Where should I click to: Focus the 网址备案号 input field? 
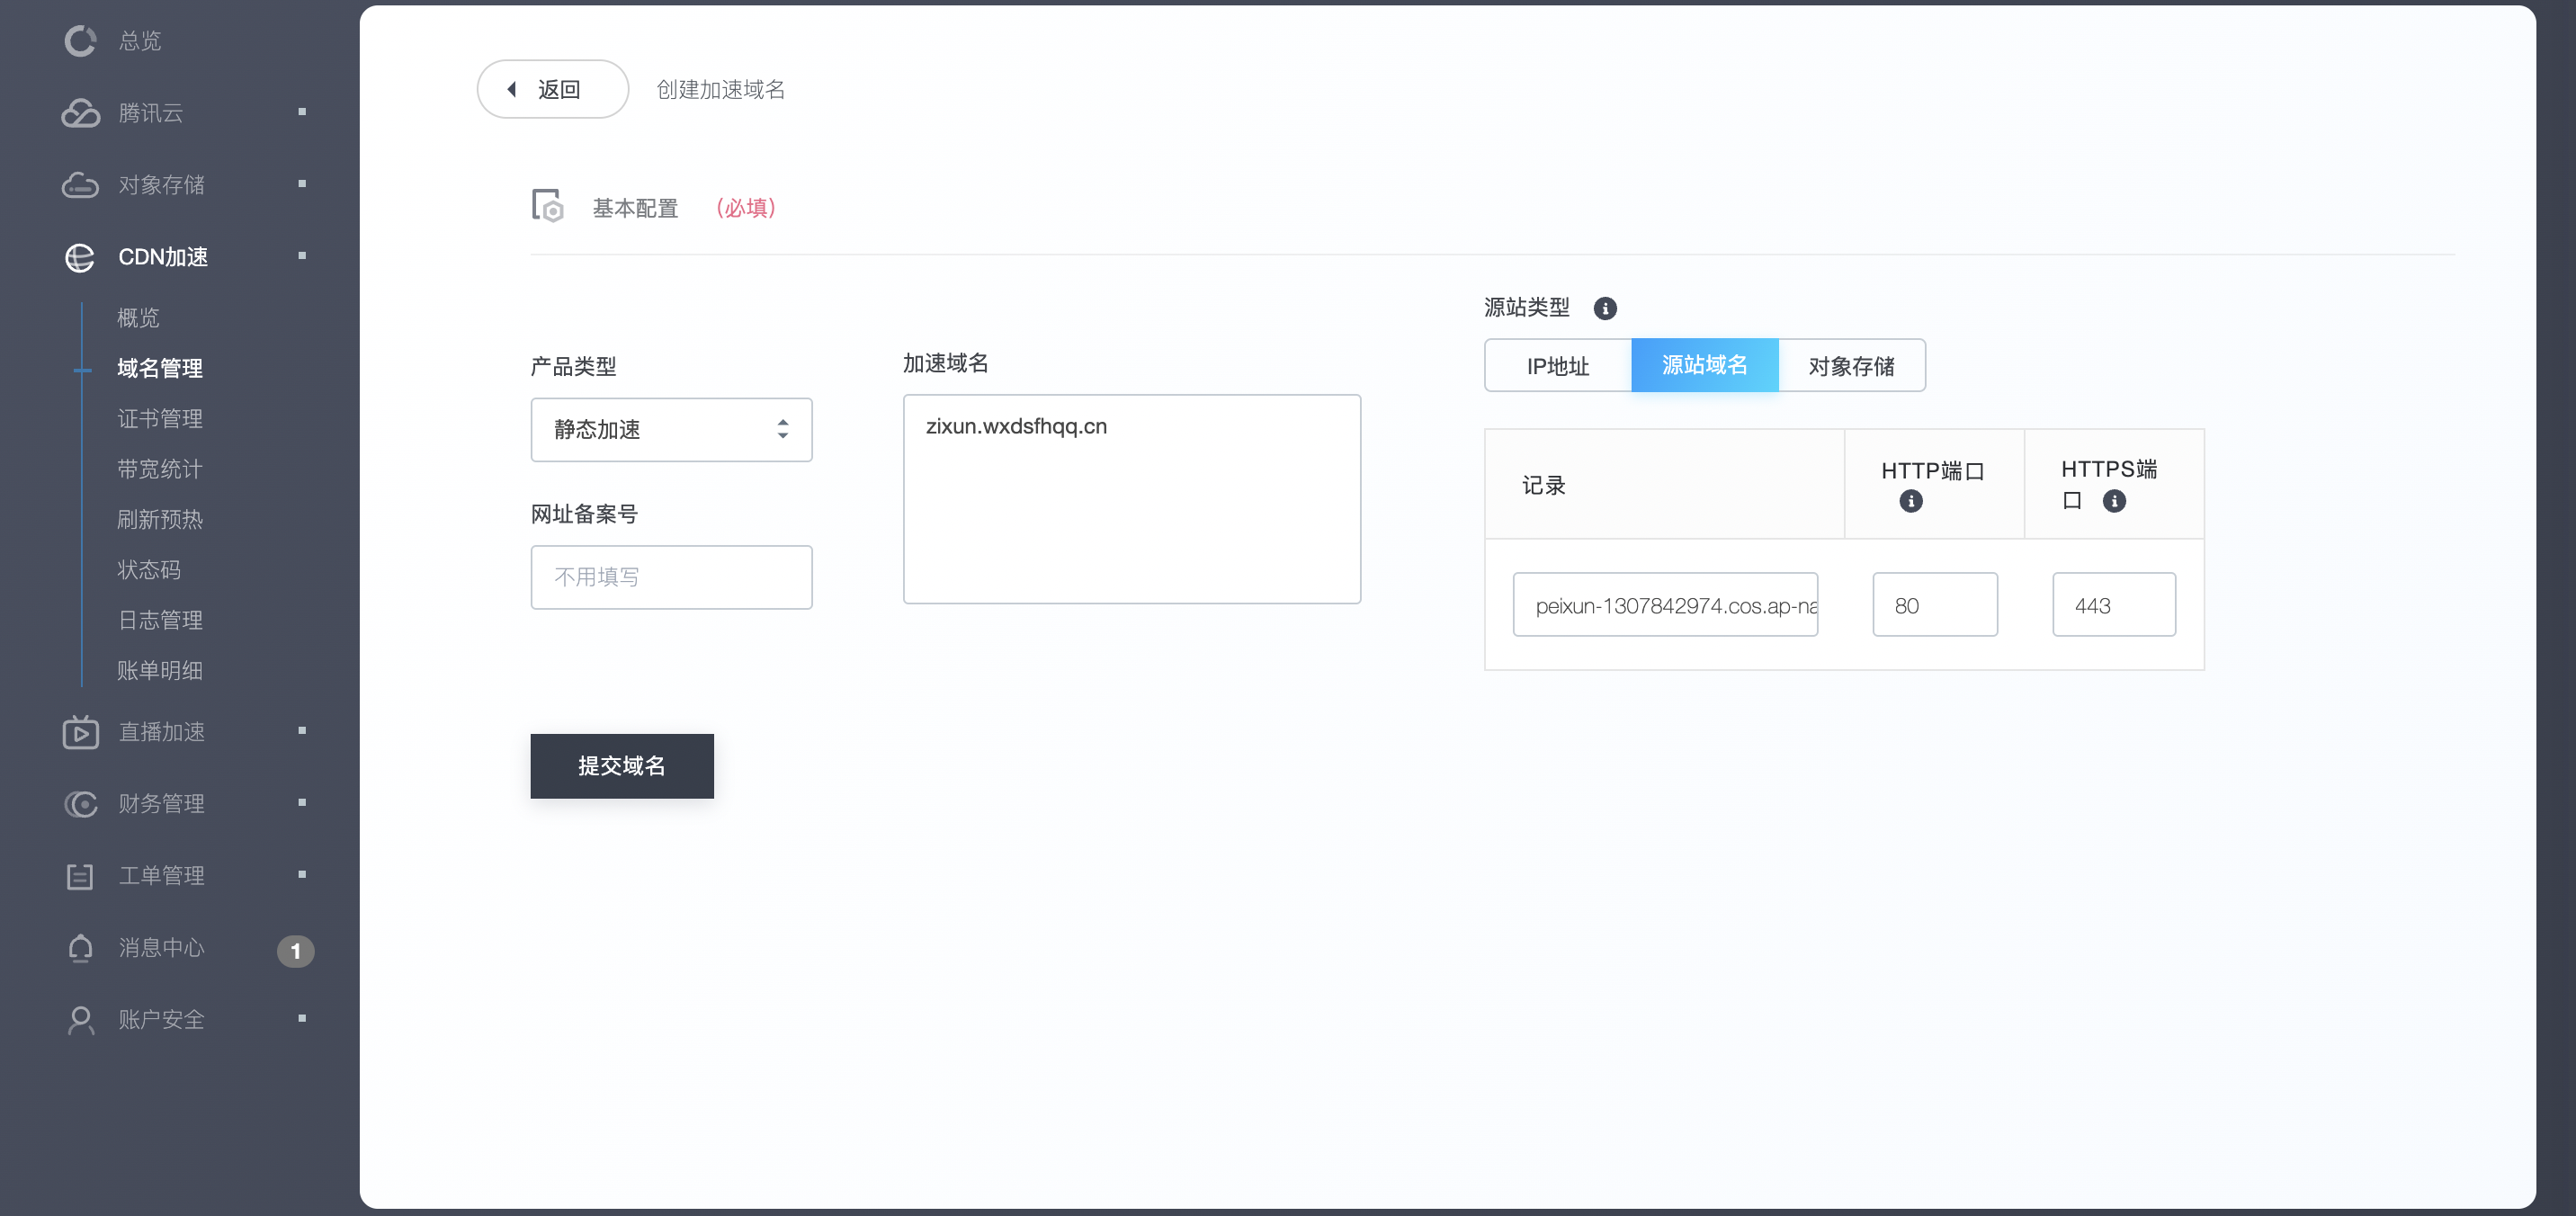point(671,577)
